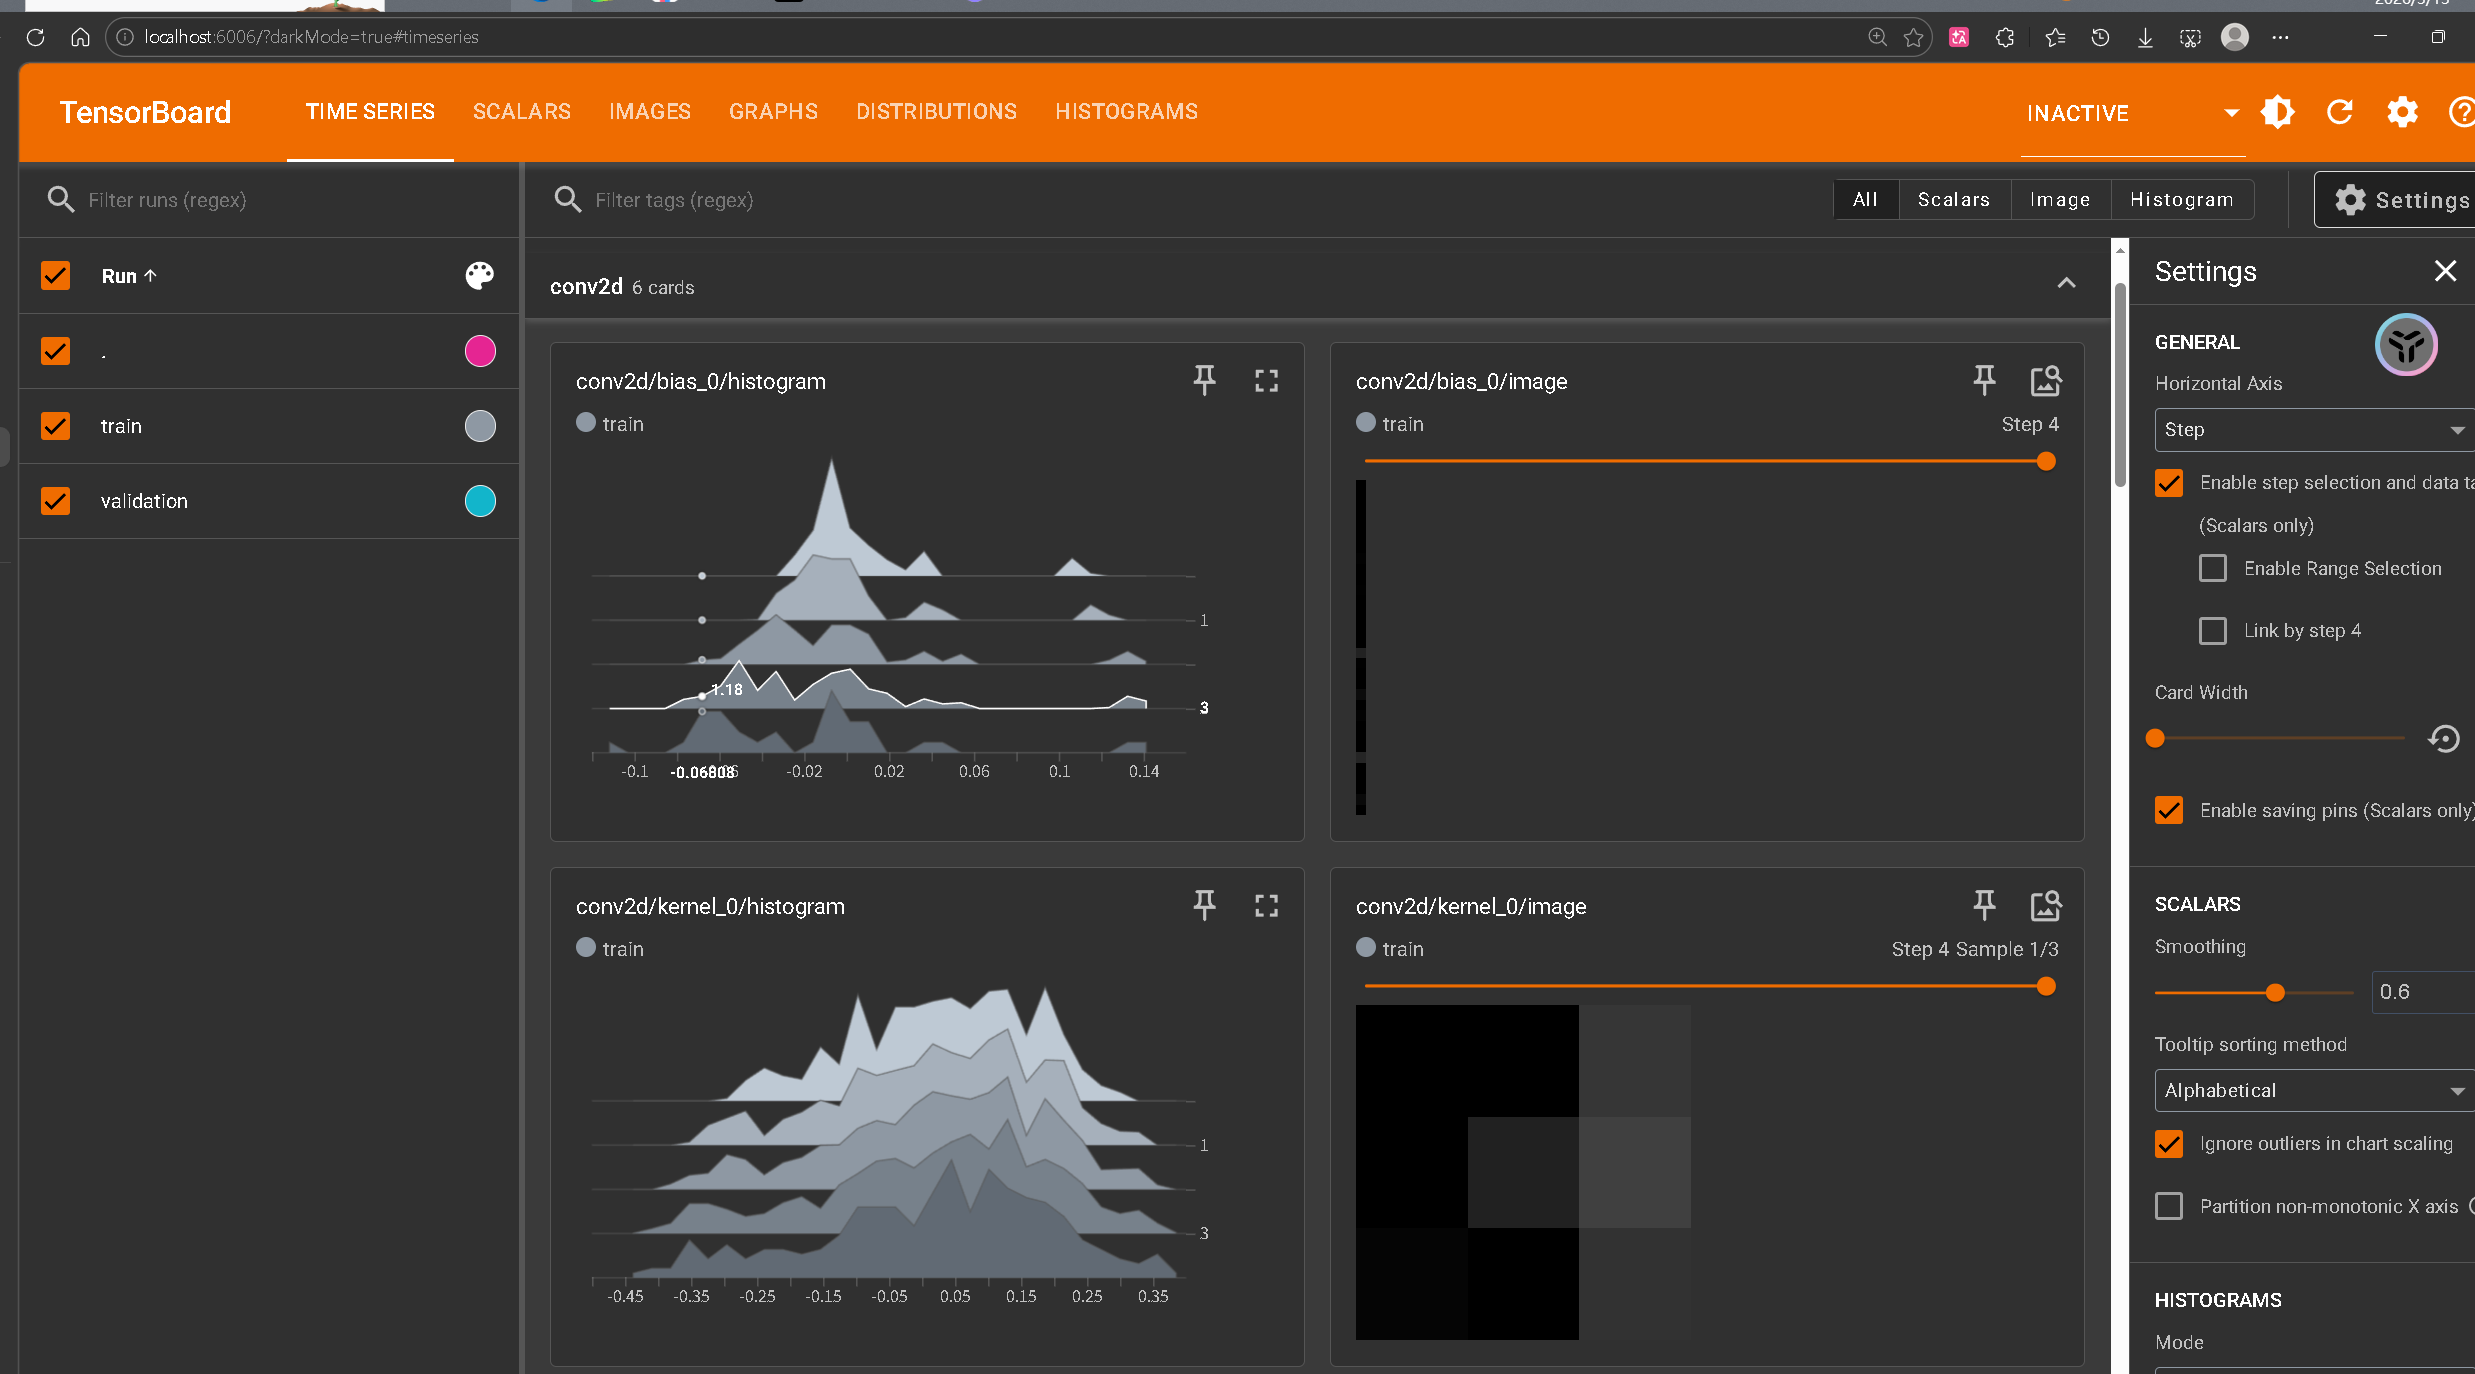The width and height of the screenshot is (2475, 1374).
Task: Pin the conv2d/bias_0/histogram card
Action: (x=1204, y=380)
